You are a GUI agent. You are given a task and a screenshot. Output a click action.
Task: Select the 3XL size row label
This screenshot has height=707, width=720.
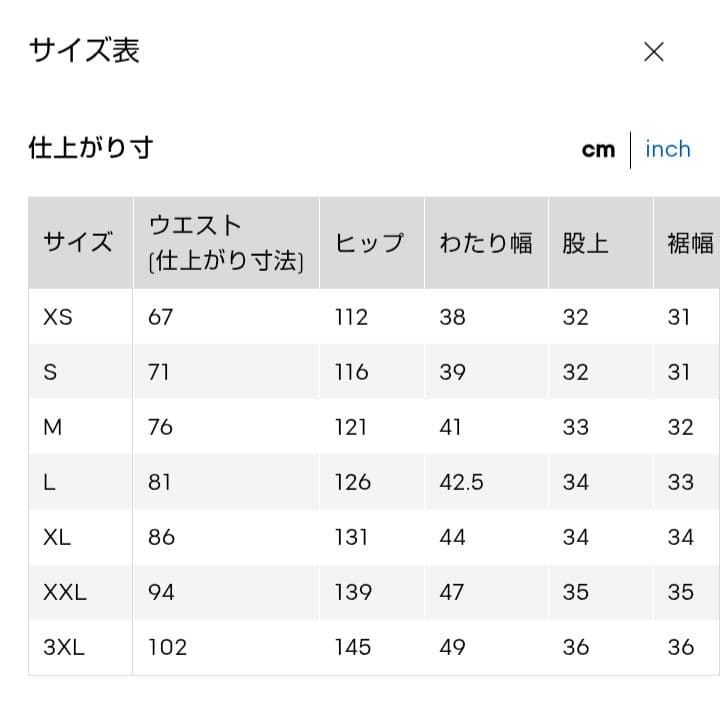pyautogui.click(x=64, y=647)
